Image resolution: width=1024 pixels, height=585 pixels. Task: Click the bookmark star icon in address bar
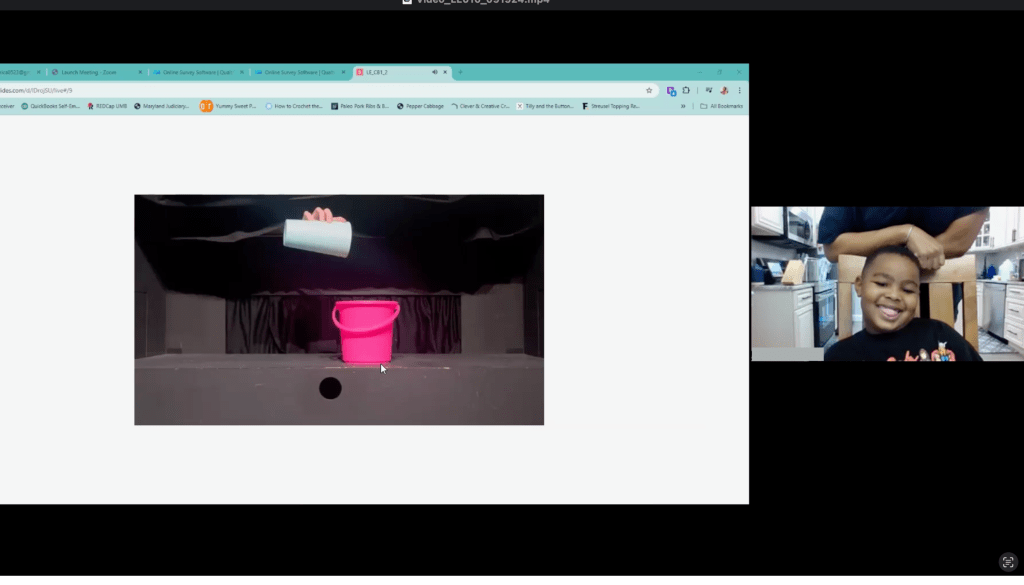649,90
